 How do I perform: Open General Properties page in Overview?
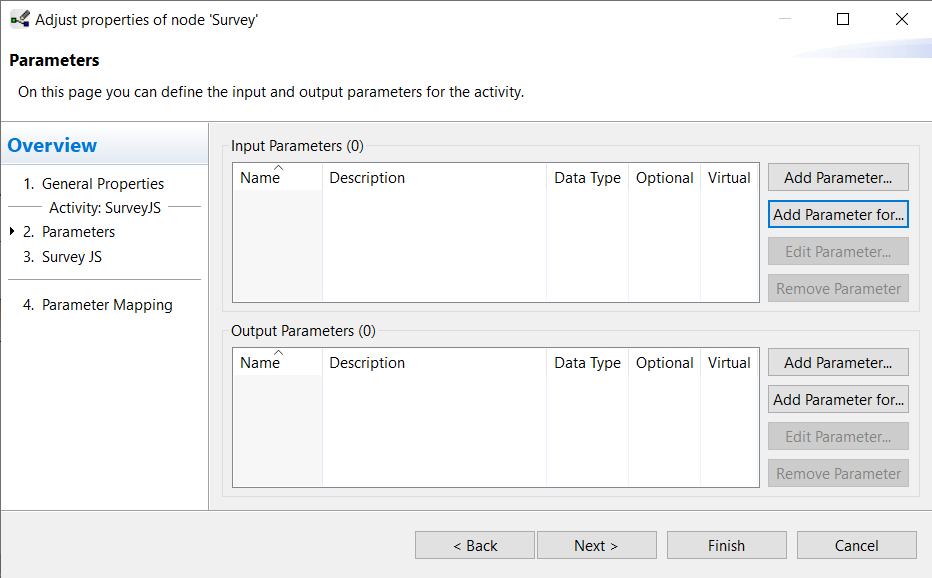pos(102,184)
